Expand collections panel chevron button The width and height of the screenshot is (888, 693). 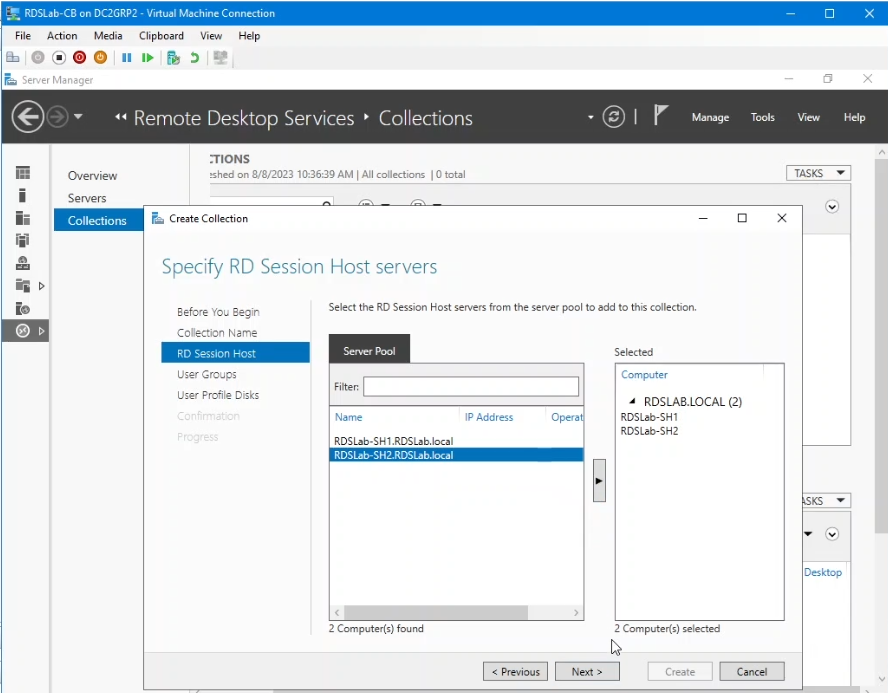[831, 207]
